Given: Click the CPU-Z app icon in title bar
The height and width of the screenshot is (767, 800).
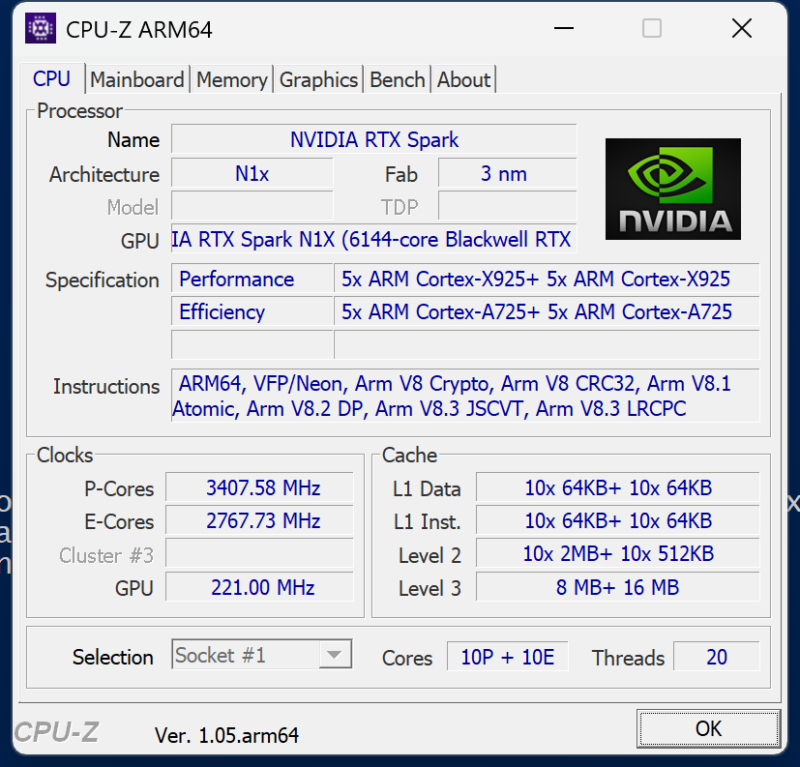Looking at the screenshot, I should click(x=40, y=29).
